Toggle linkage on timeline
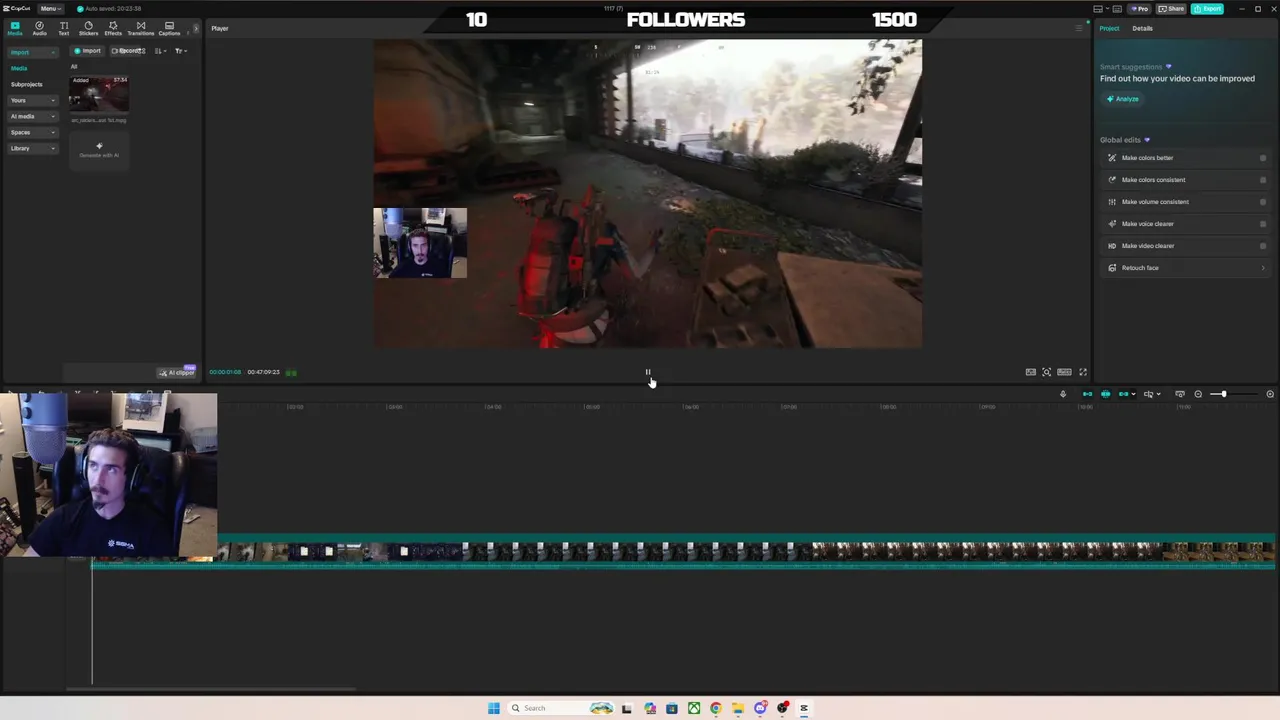1280x720 pixels. (1123, 394)
